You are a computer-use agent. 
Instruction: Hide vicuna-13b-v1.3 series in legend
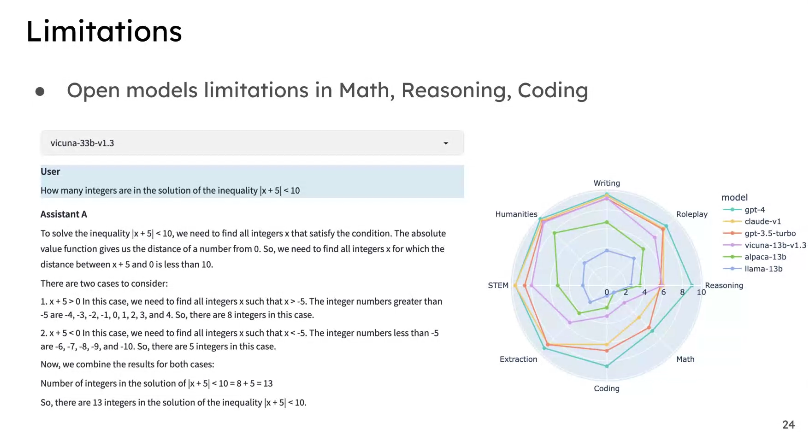point(764,245)
